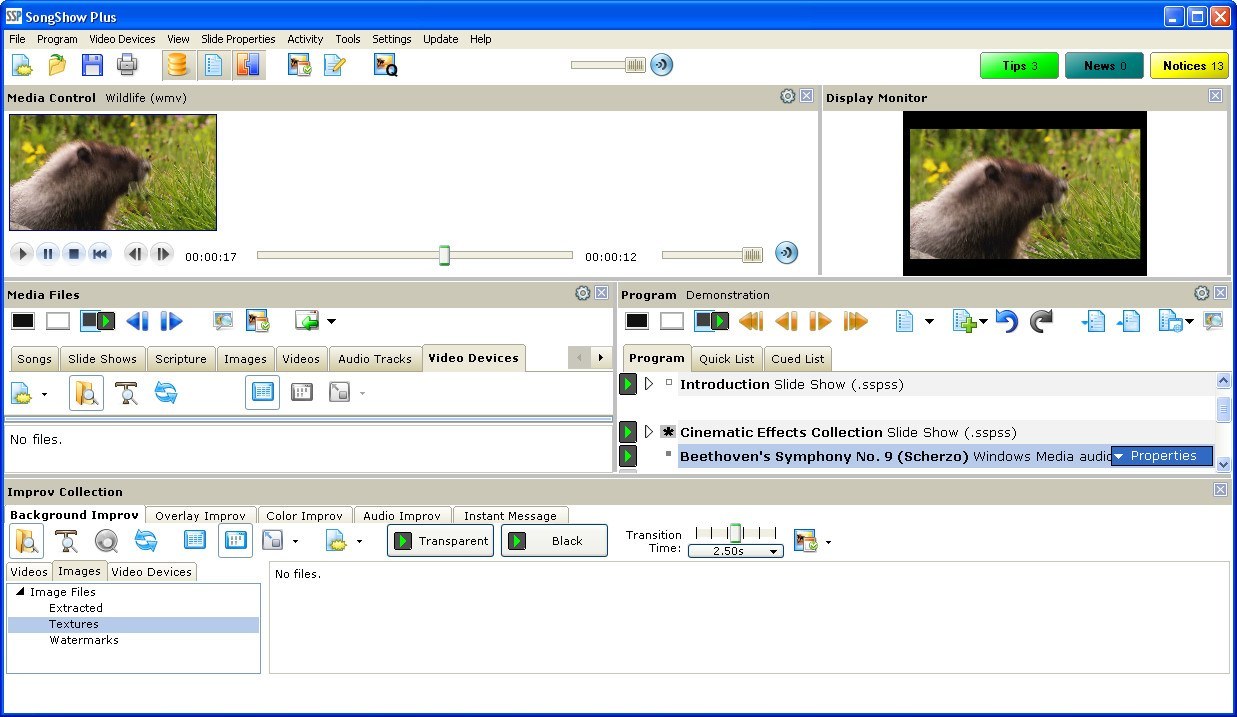Rewind Wildlife video to the beginning
Screen dimensions: 1237x717
(x=100, y=254)
